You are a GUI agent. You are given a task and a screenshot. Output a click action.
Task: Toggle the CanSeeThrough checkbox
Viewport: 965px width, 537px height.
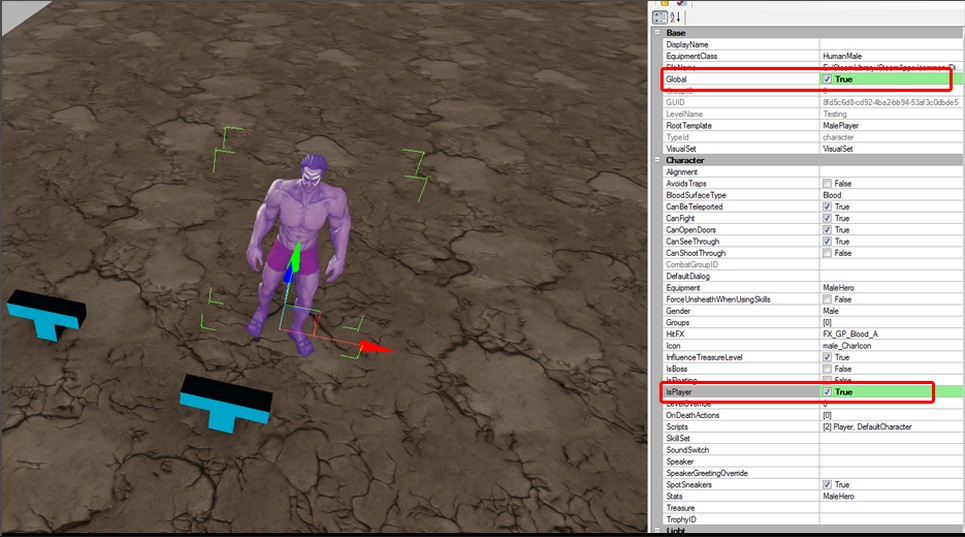pyautogui.click(x=827, y=242)
